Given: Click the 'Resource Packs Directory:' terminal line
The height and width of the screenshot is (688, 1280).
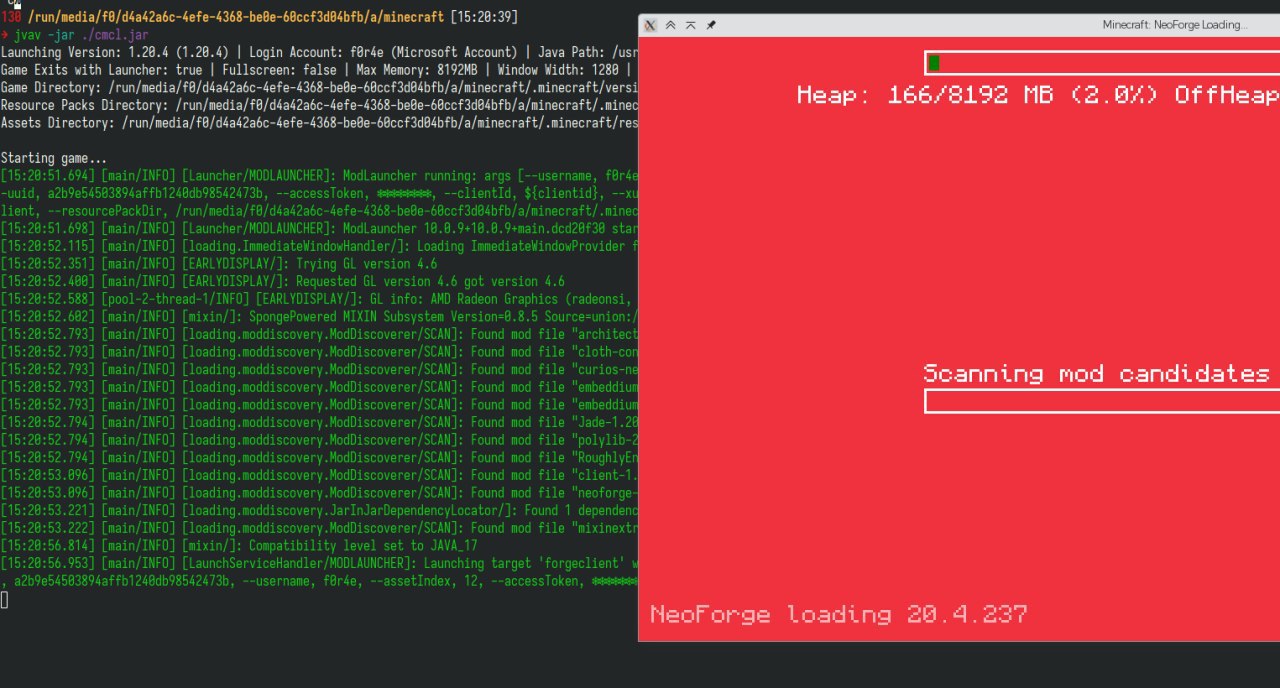Looking at the screenshot, I should tap(319, 105).
